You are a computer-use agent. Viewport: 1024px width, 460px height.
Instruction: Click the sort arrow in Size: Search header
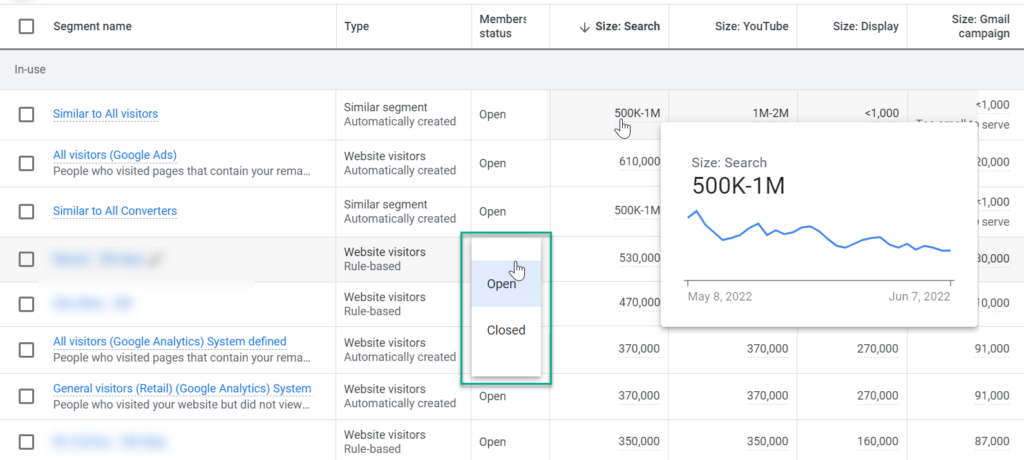pyautogui.click(x=584, y=27)
